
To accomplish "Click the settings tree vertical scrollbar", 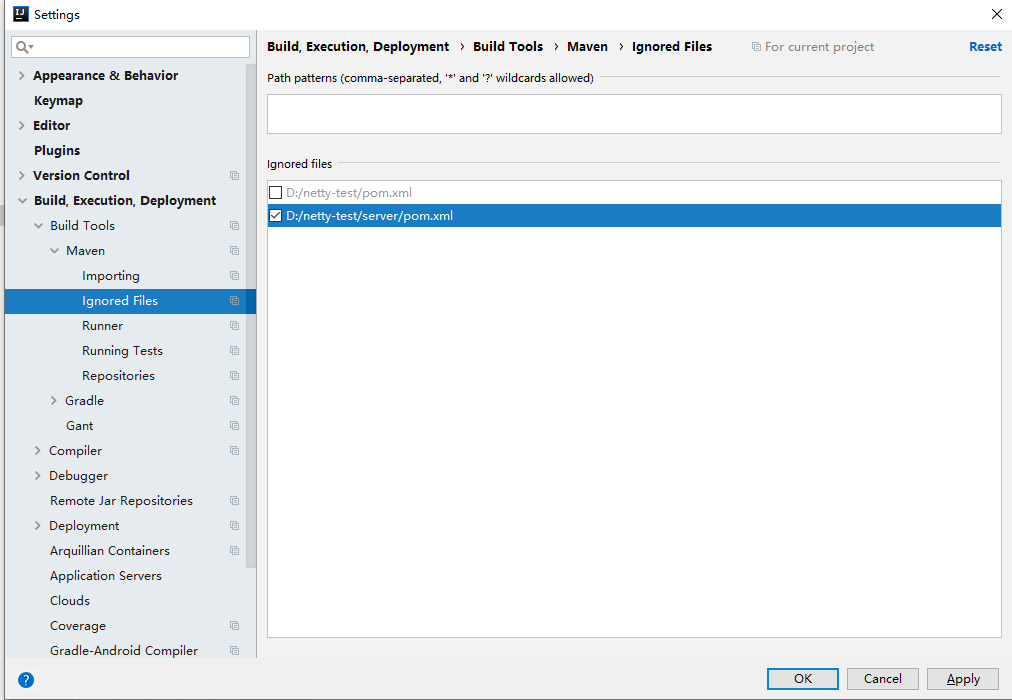I will [x=251, y=316].
